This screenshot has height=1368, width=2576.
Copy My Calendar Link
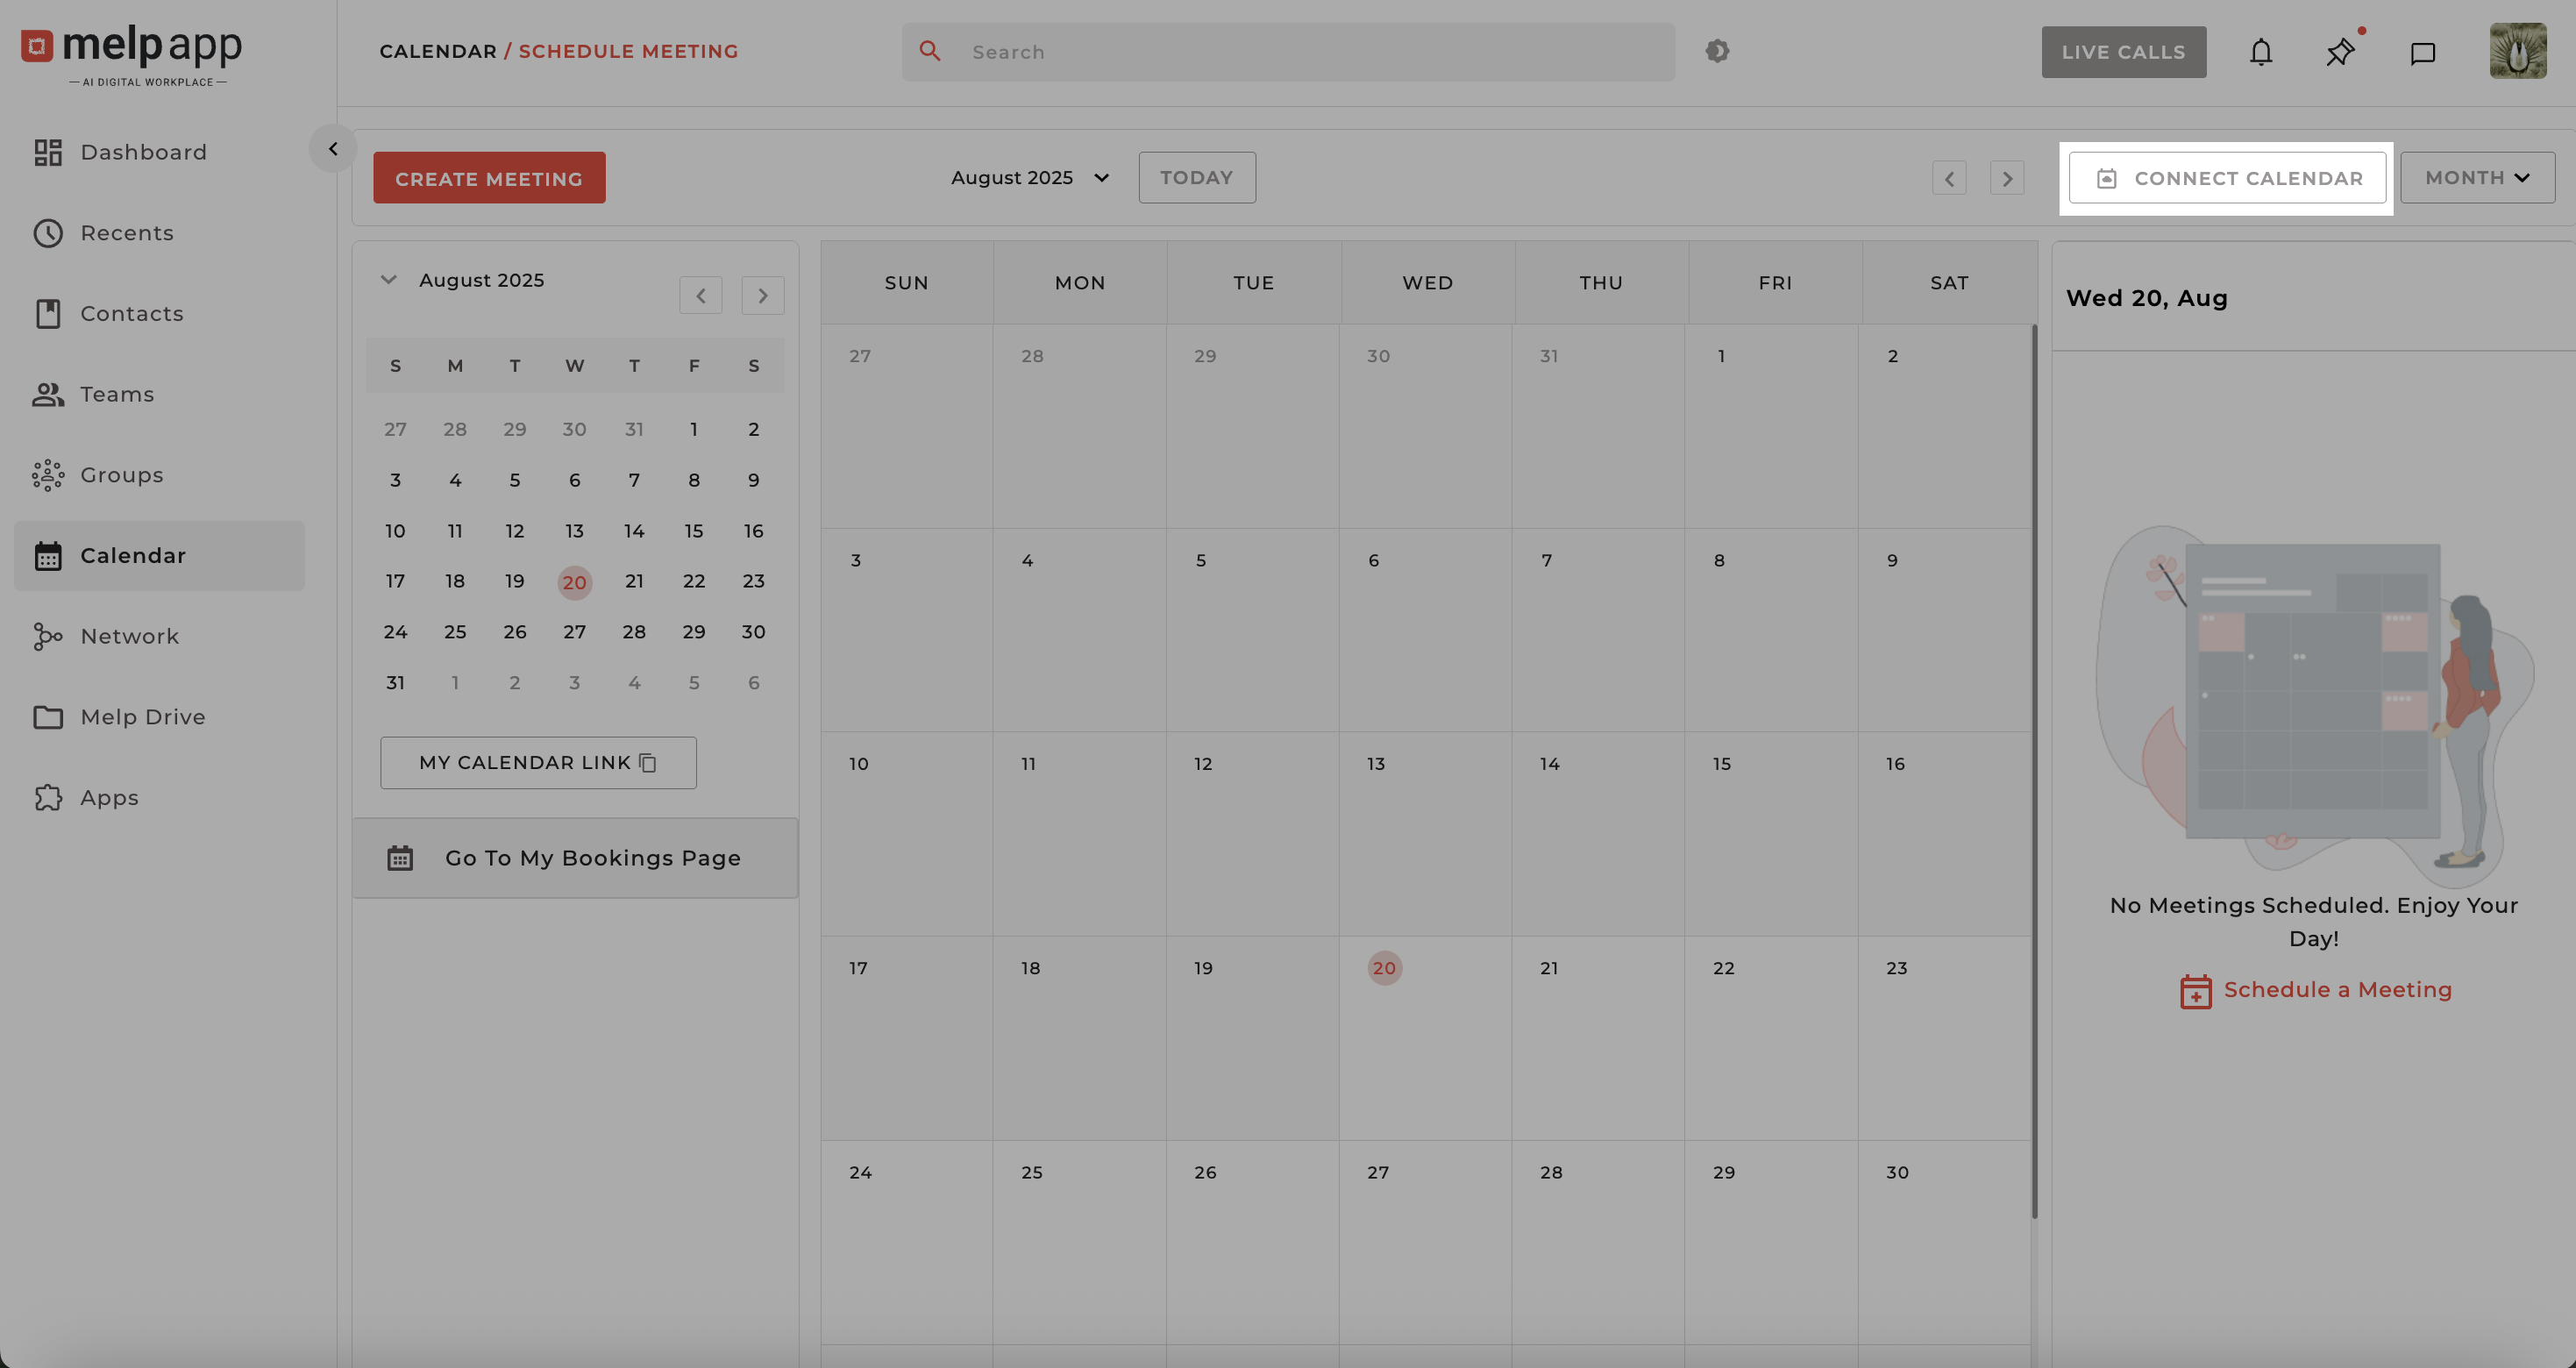pos(538,763)
